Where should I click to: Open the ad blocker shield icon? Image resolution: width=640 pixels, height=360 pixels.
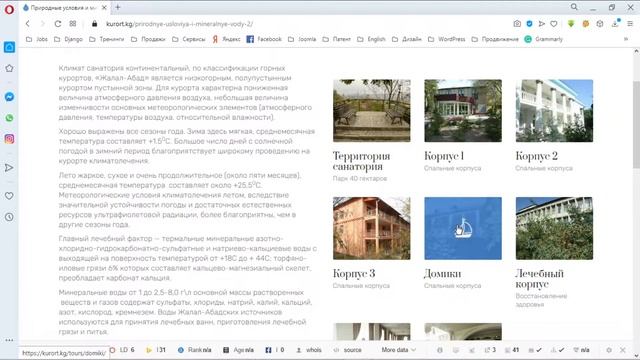point(529,24)
